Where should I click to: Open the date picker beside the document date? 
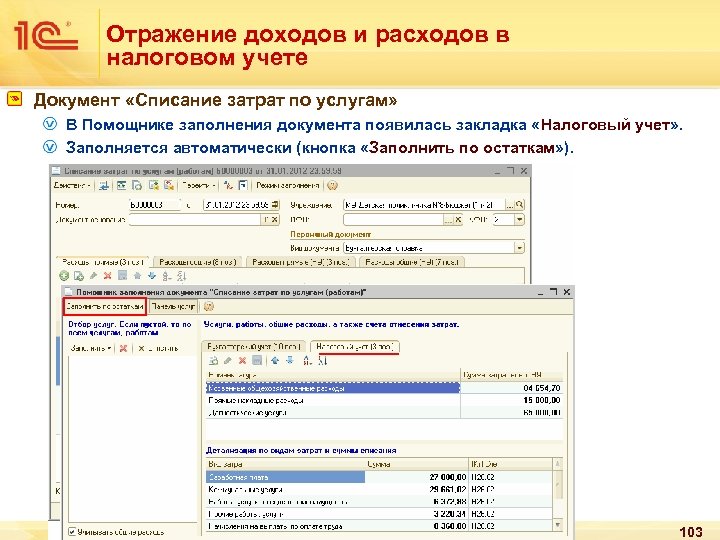click(275, 205)
